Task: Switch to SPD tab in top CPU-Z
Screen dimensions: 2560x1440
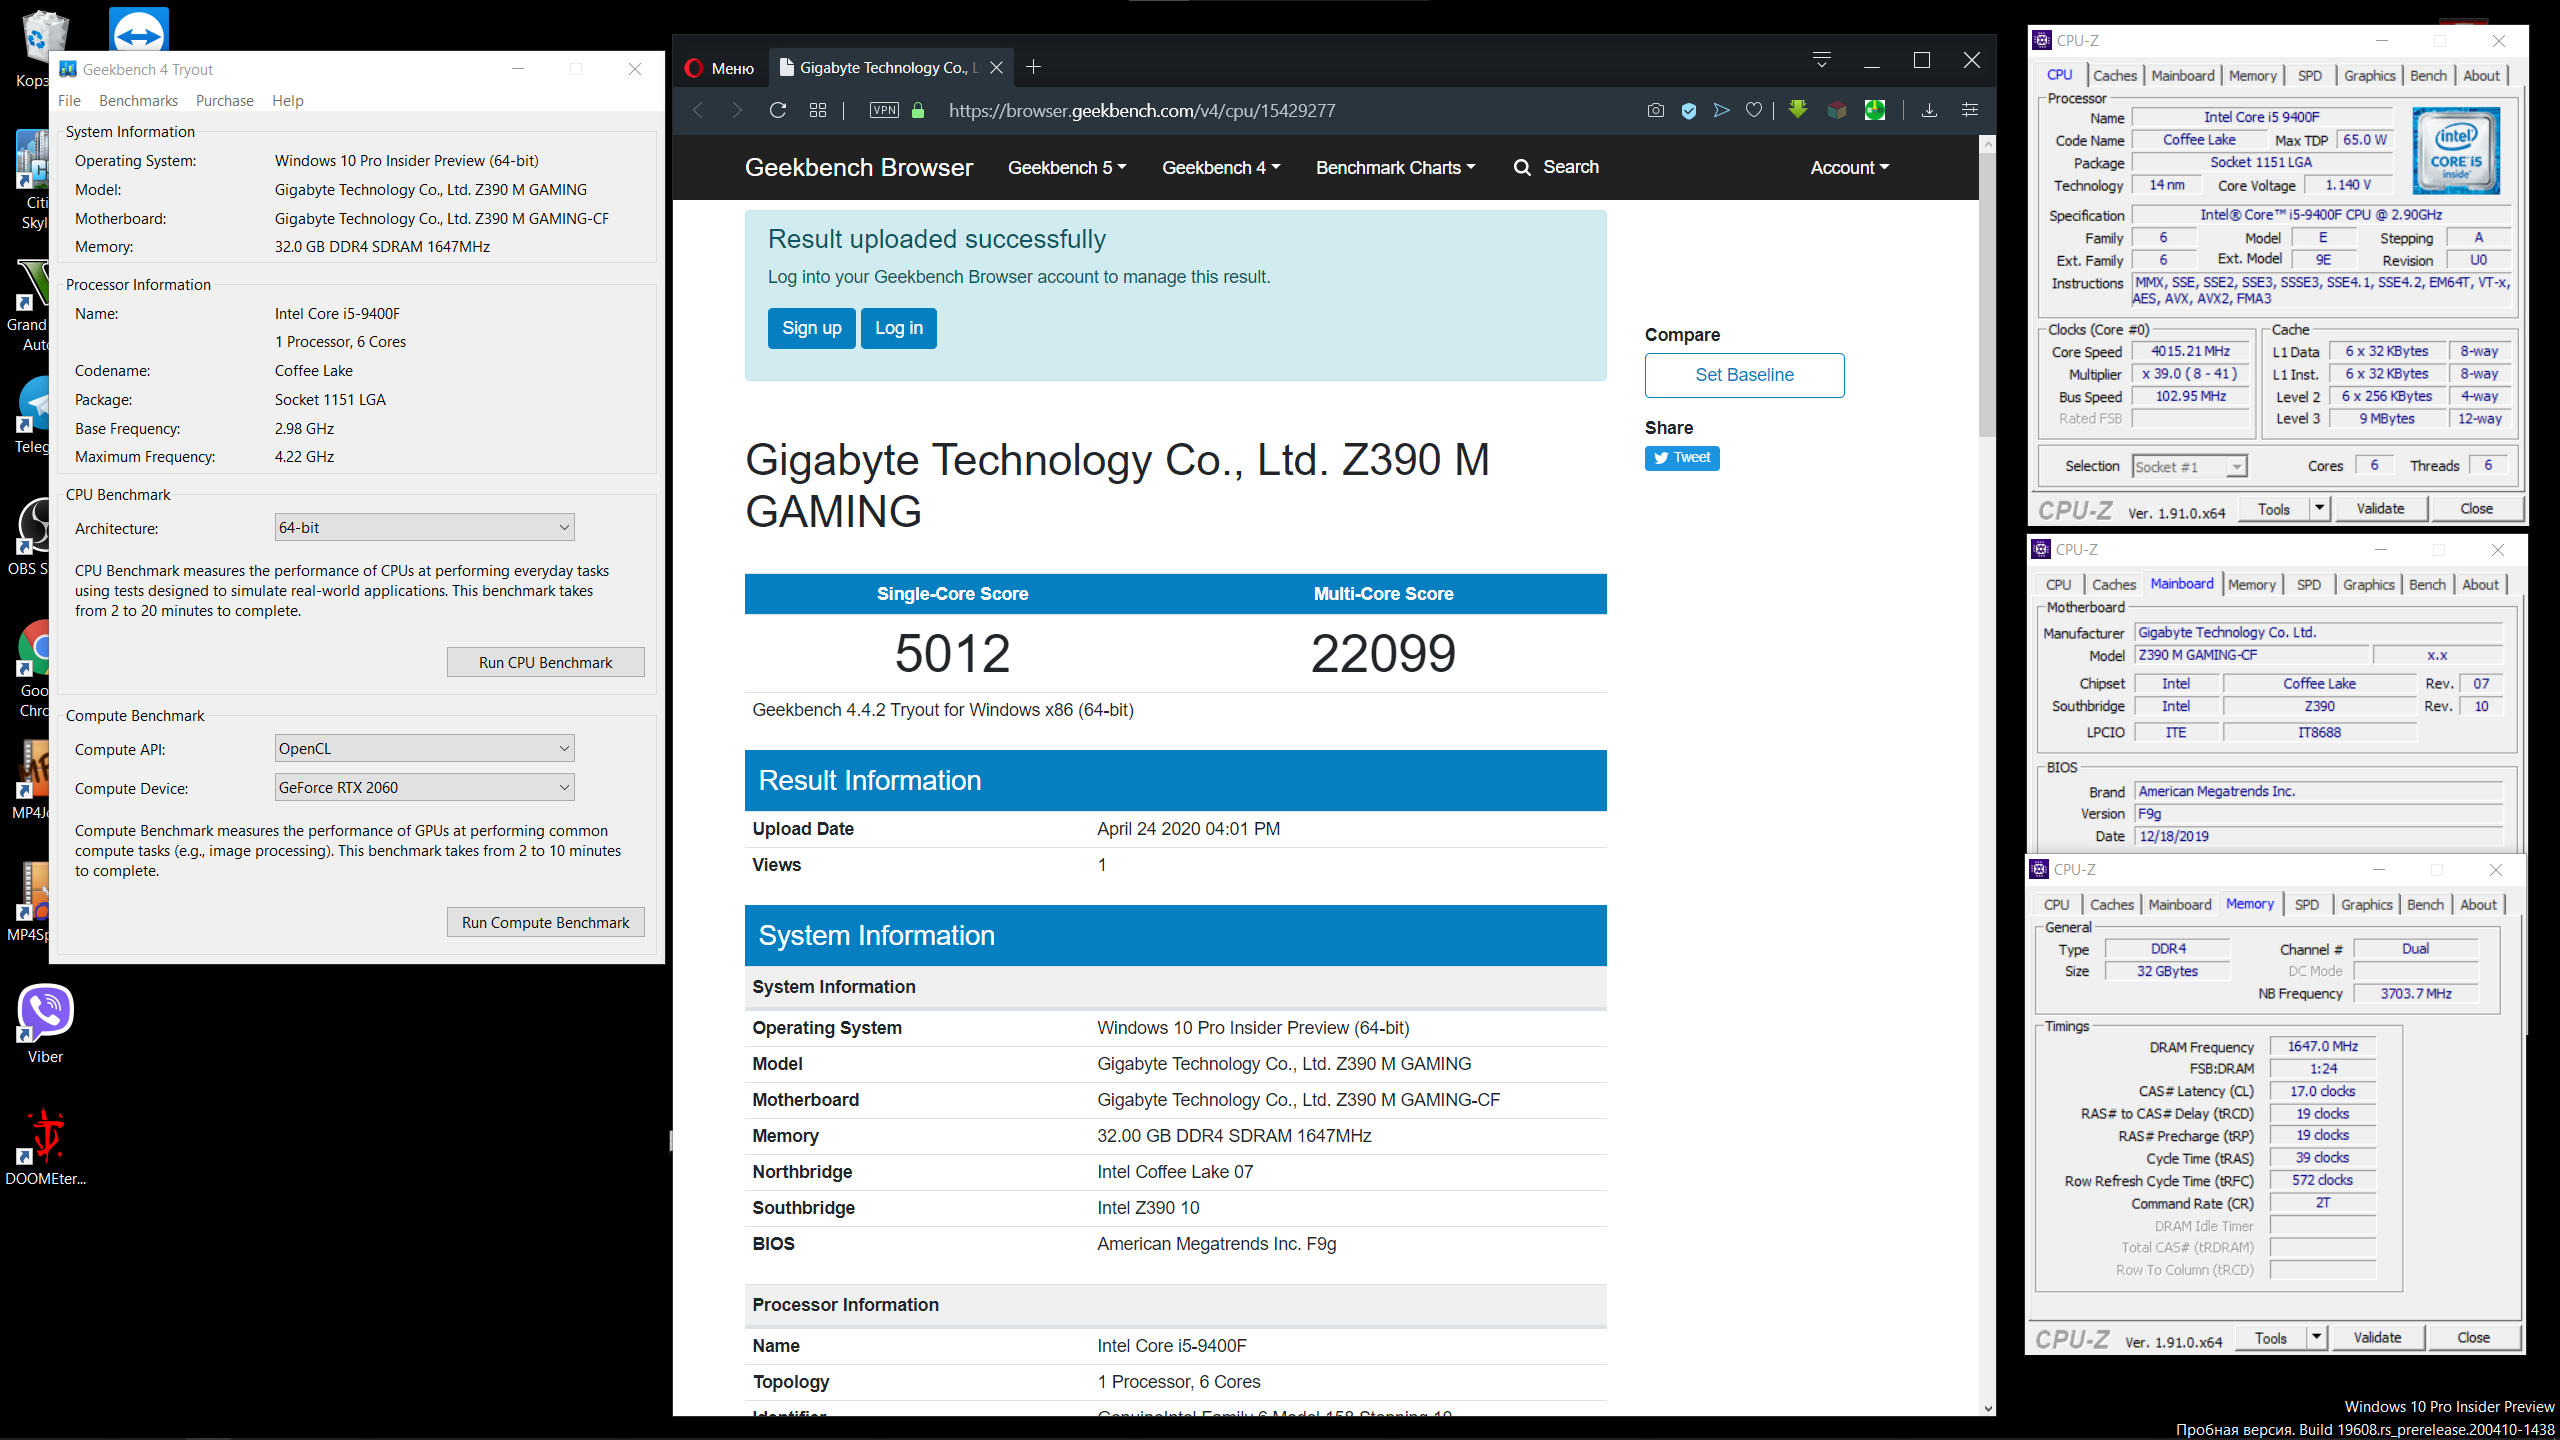Action: click(x=2310, y=75)
